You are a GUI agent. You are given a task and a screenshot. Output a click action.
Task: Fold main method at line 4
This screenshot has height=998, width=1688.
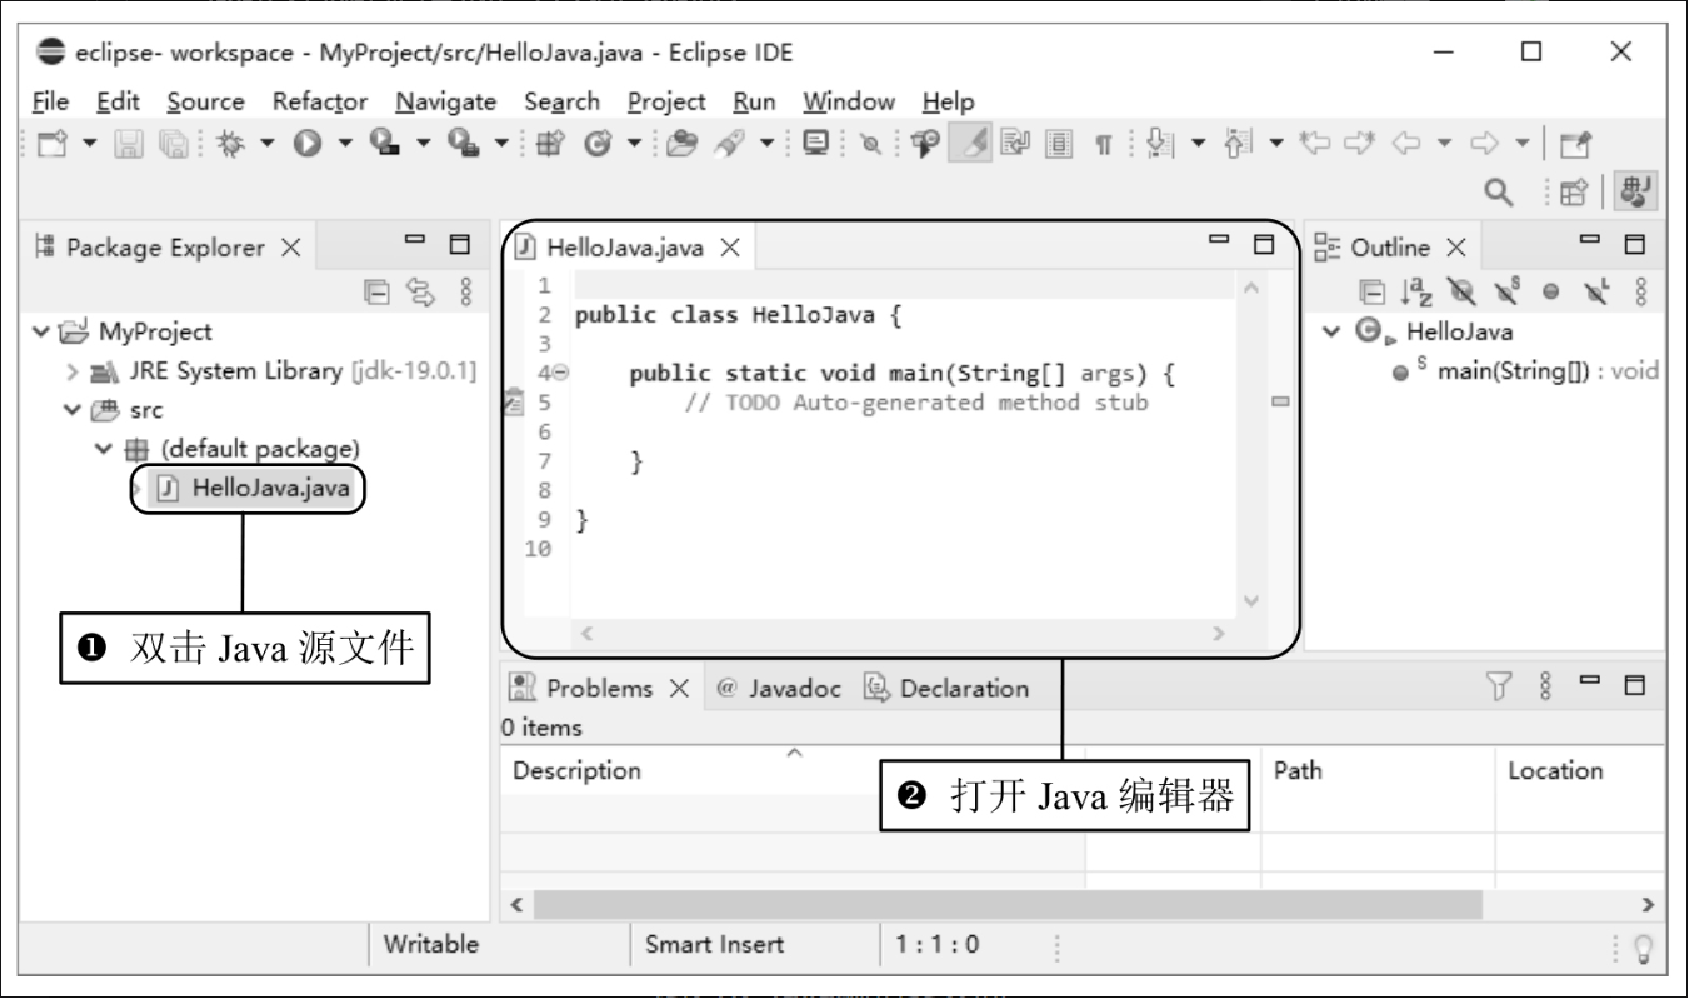point(561,373)
